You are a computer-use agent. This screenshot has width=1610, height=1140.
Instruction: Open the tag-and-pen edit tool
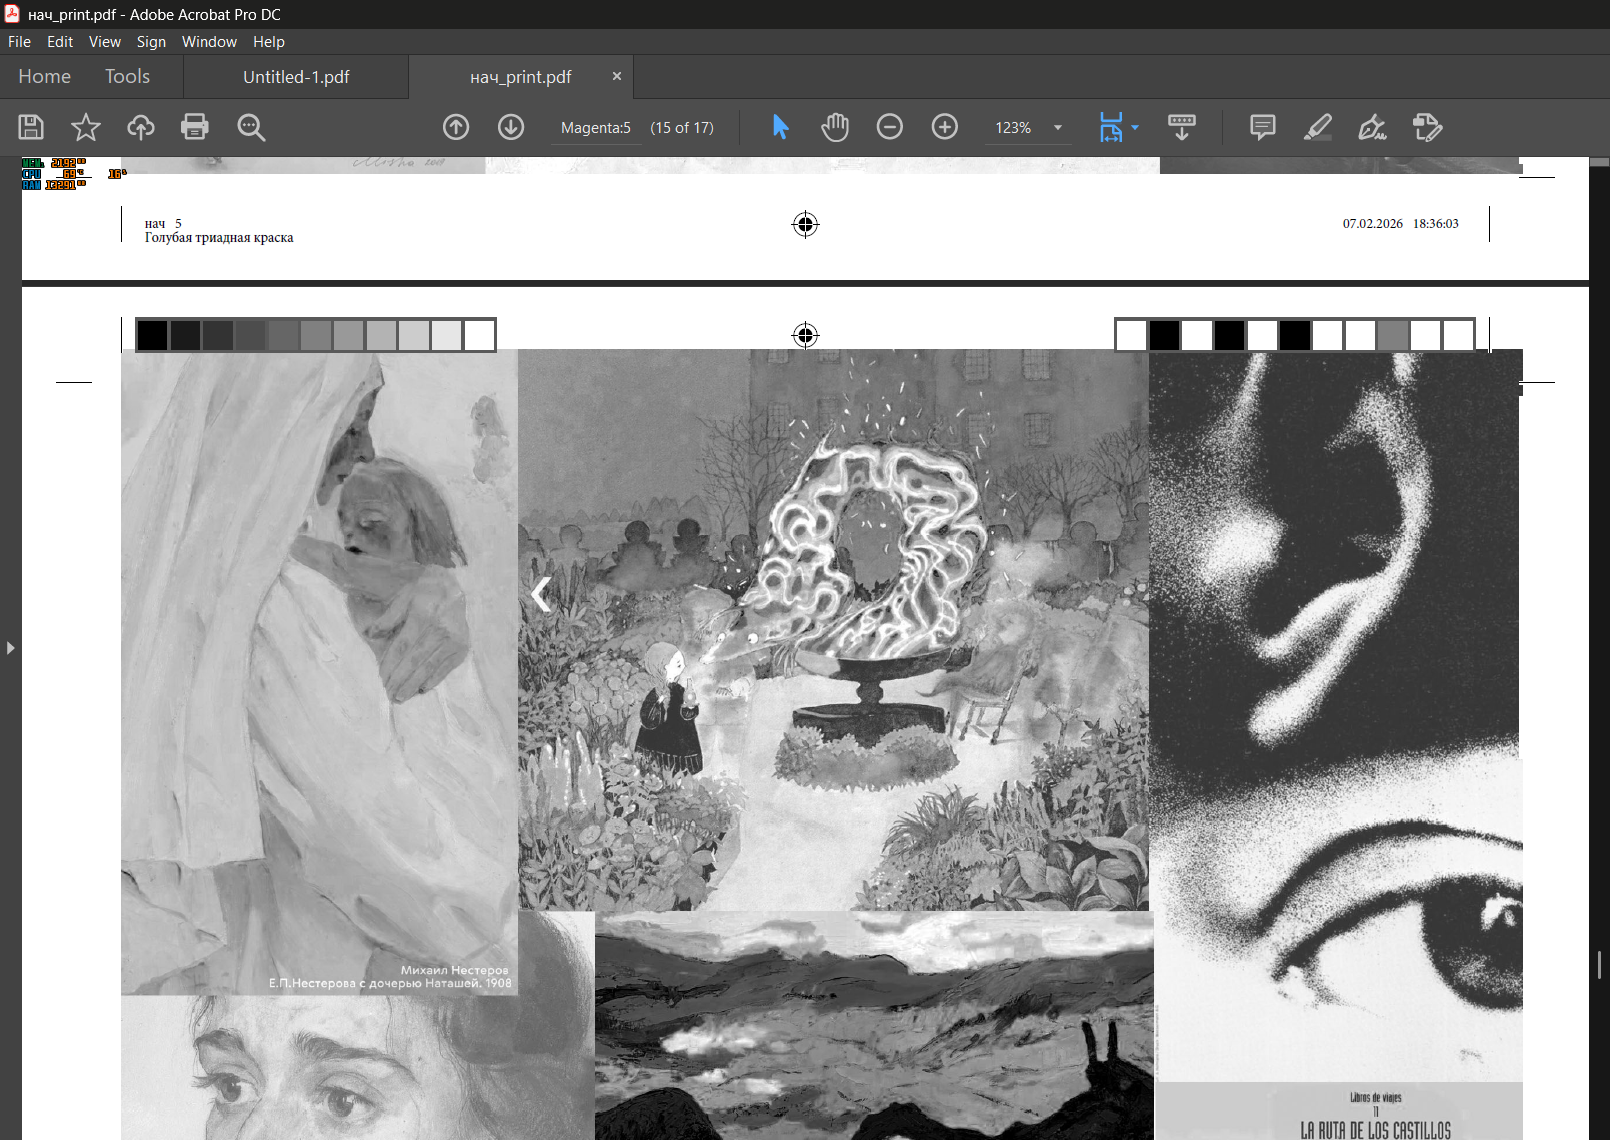1427,127
